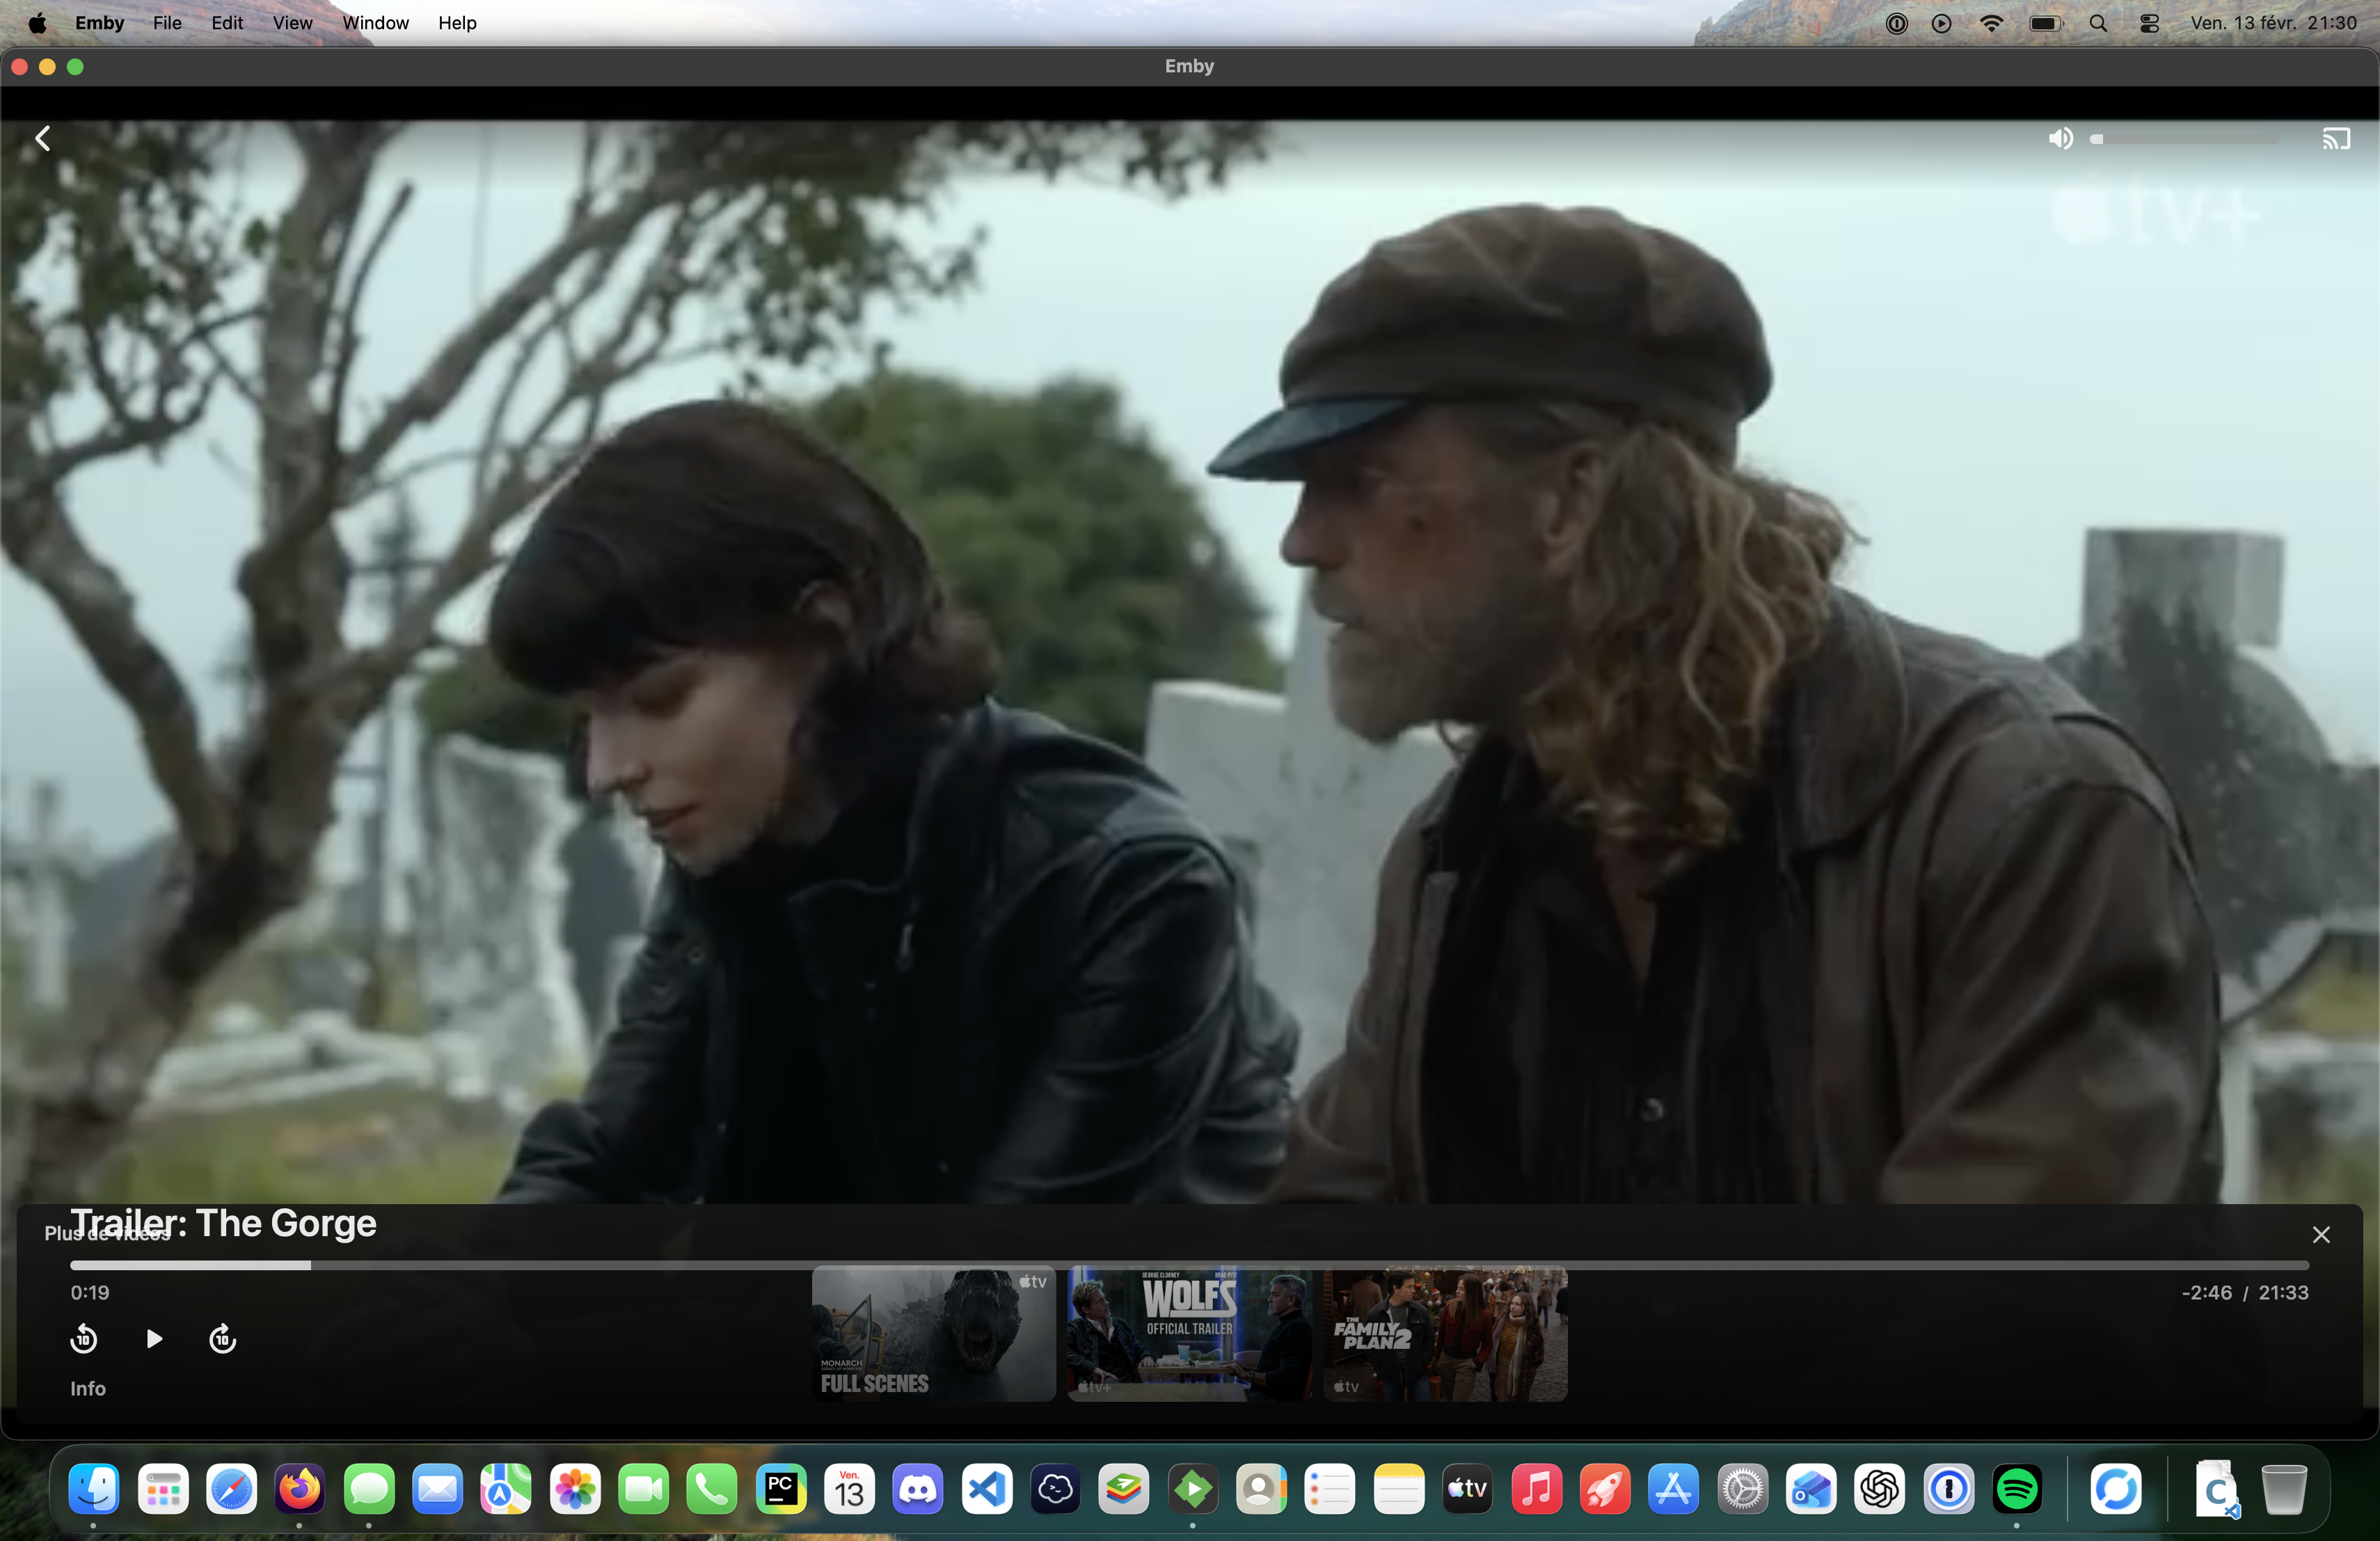Open The Family Plan 2 thumbnail

(x=1445, y=1334)
